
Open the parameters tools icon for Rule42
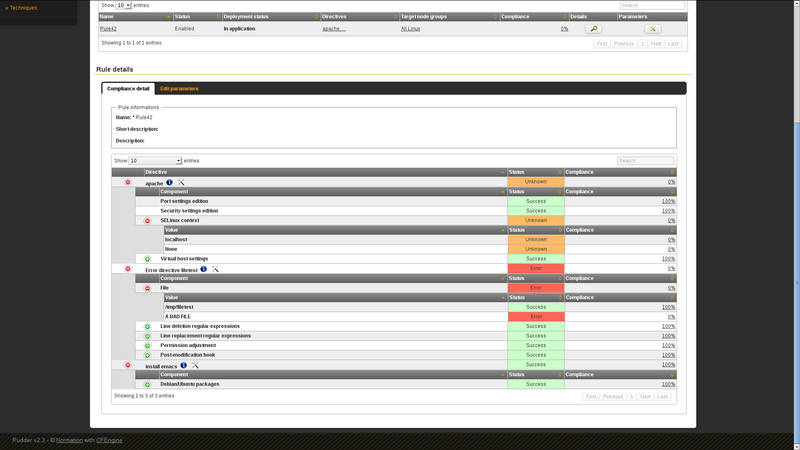(x=653, y=29)
